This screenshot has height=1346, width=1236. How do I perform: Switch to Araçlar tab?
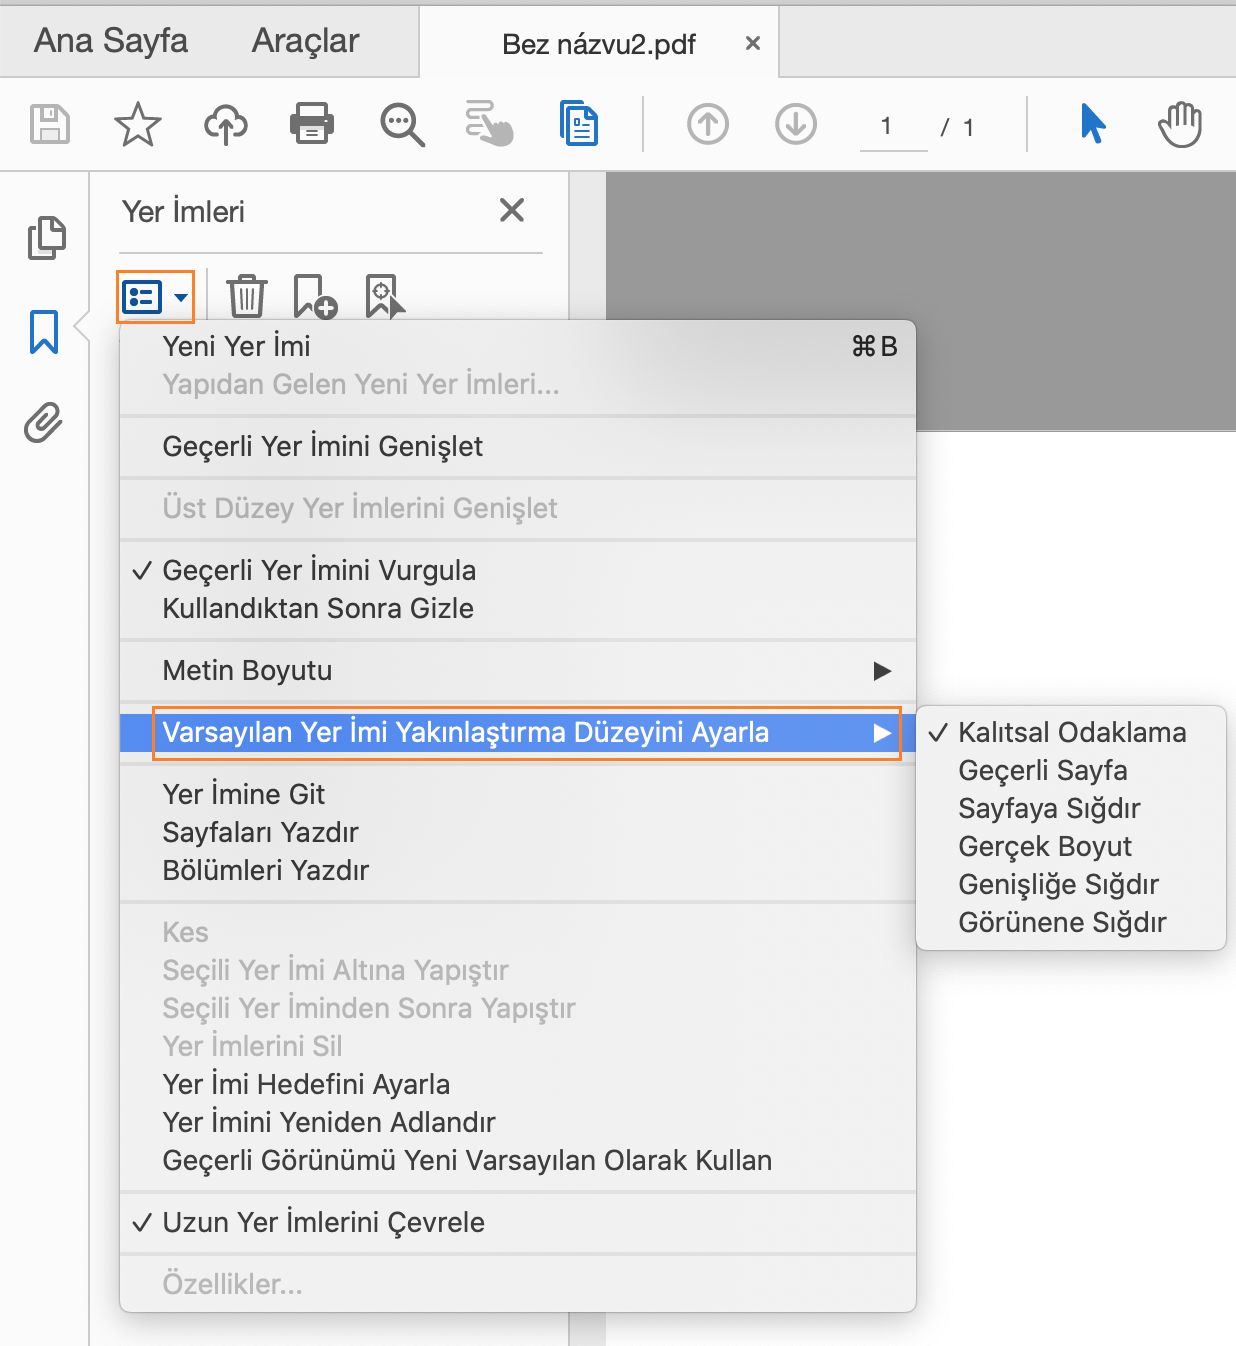coord(305,40)
